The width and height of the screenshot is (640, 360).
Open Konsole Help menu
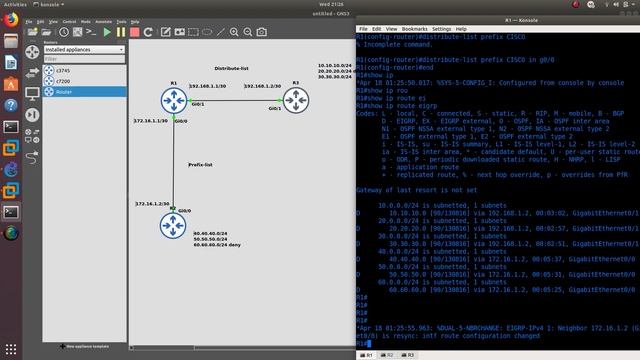[461, 29]
